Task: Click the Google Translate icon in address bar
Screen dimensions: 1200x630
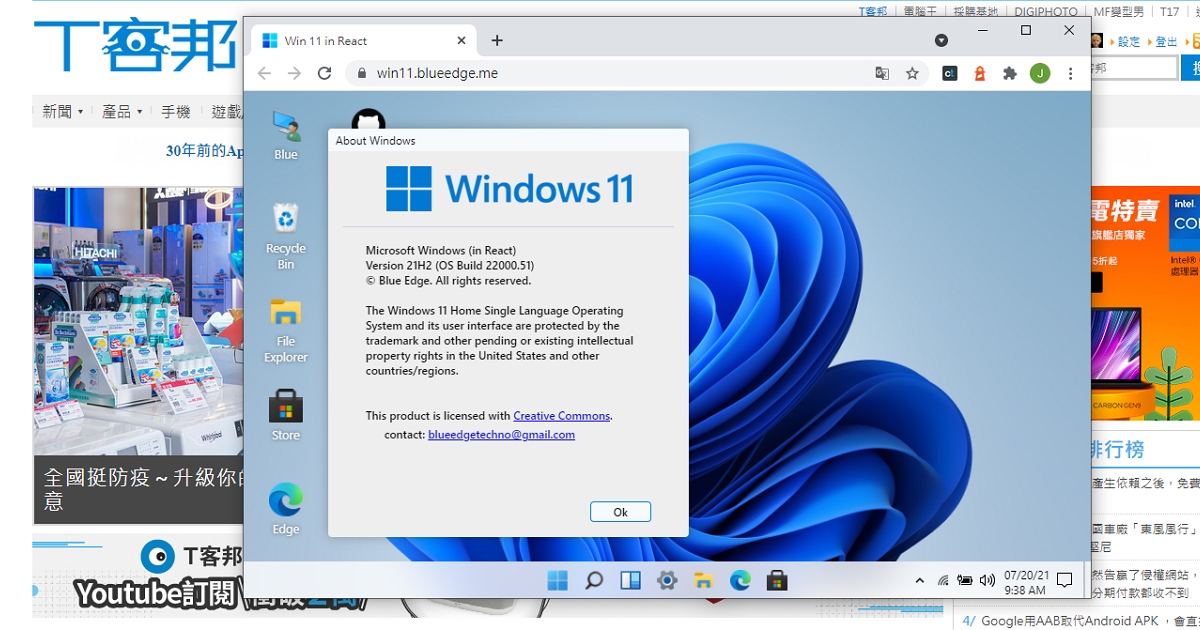Action: [x=882, y=73]
